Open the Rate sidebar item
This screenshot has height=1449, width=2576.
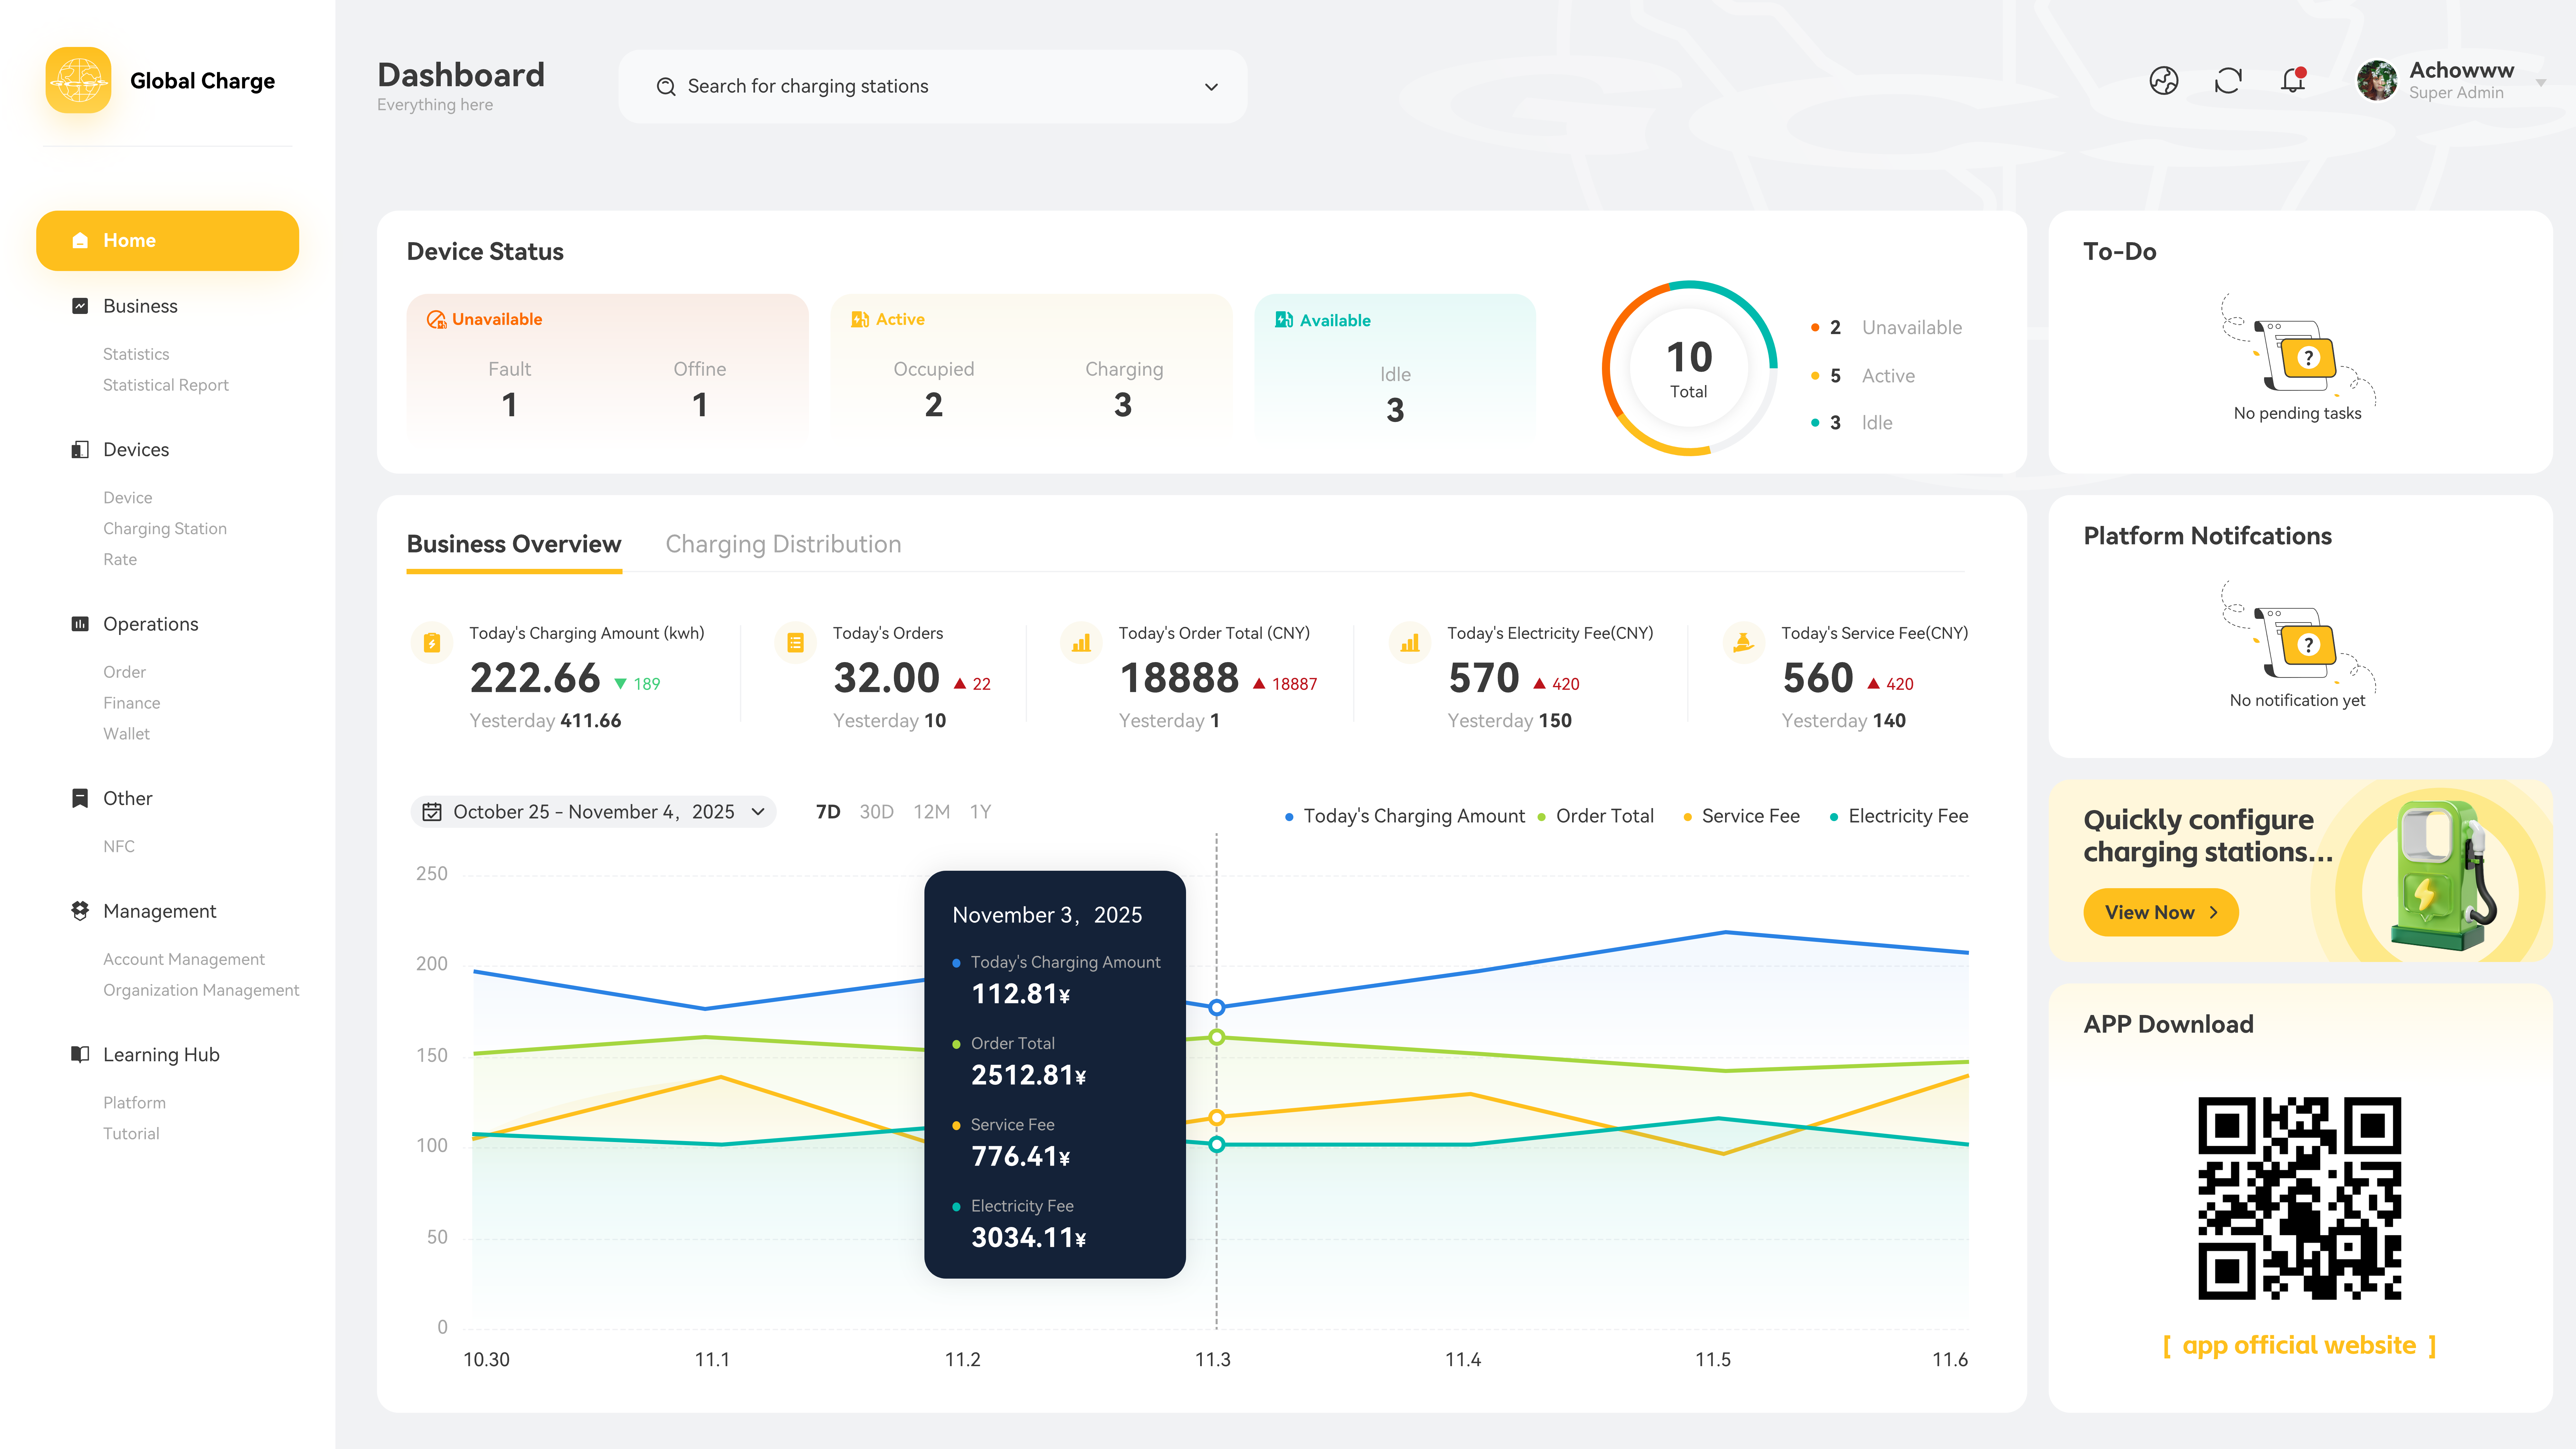click(120, 560)
